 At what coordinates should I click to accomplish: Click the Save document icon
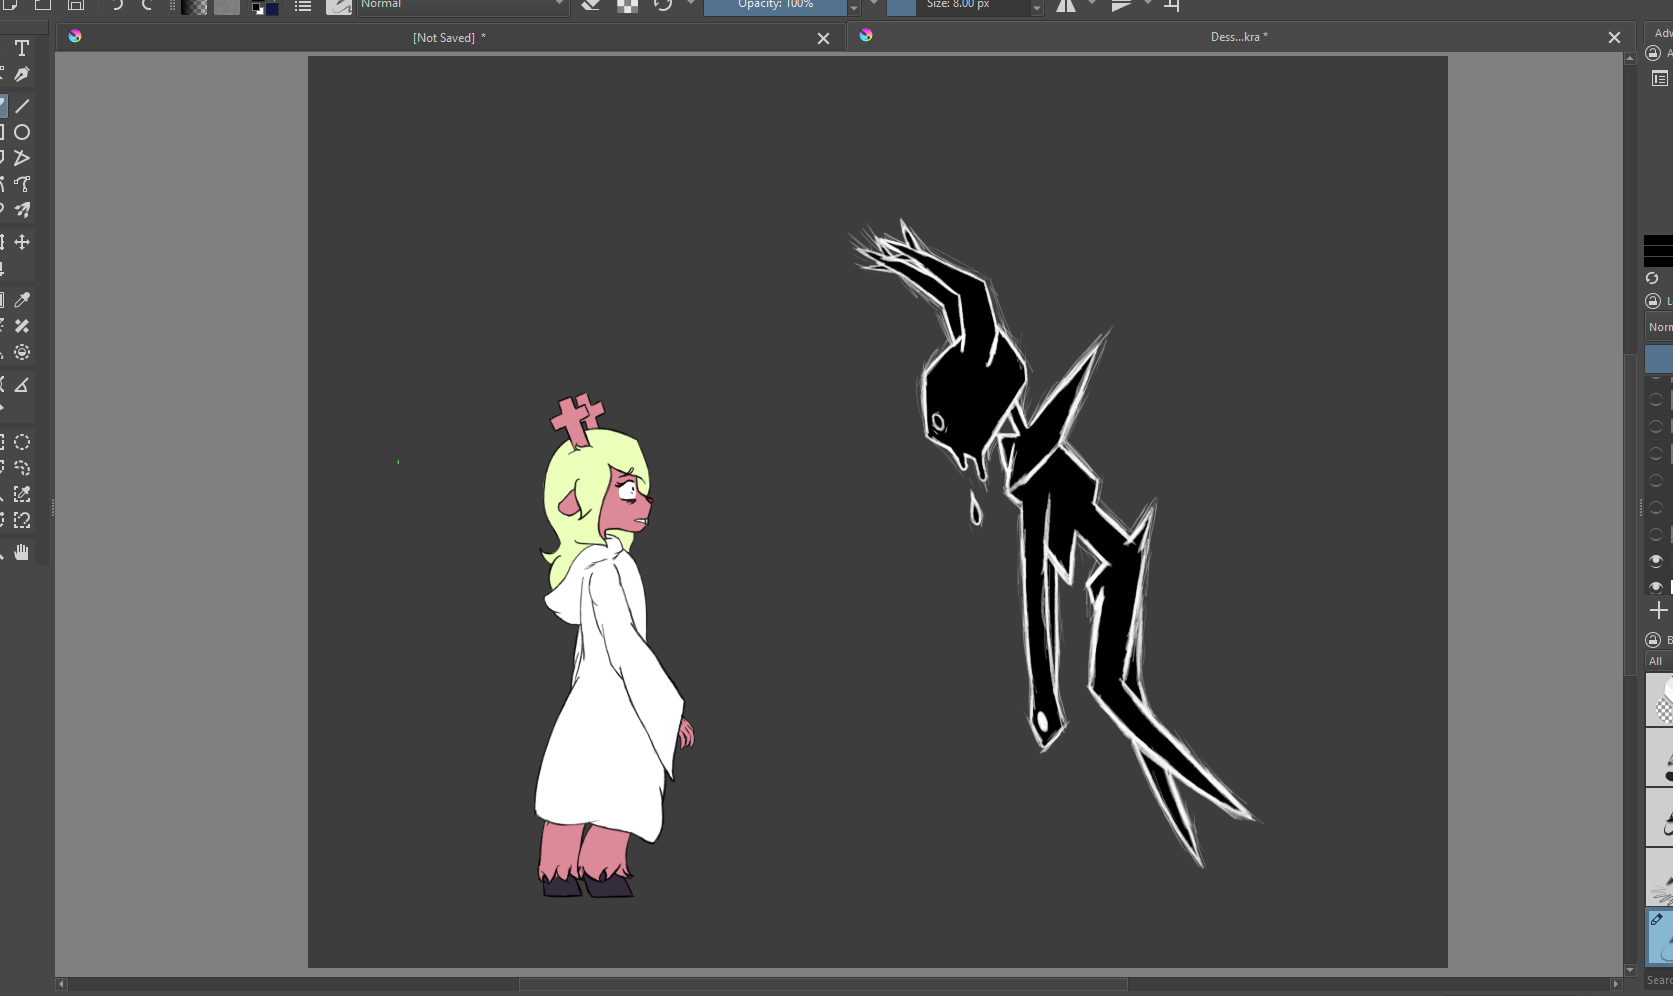click(75, 4)
